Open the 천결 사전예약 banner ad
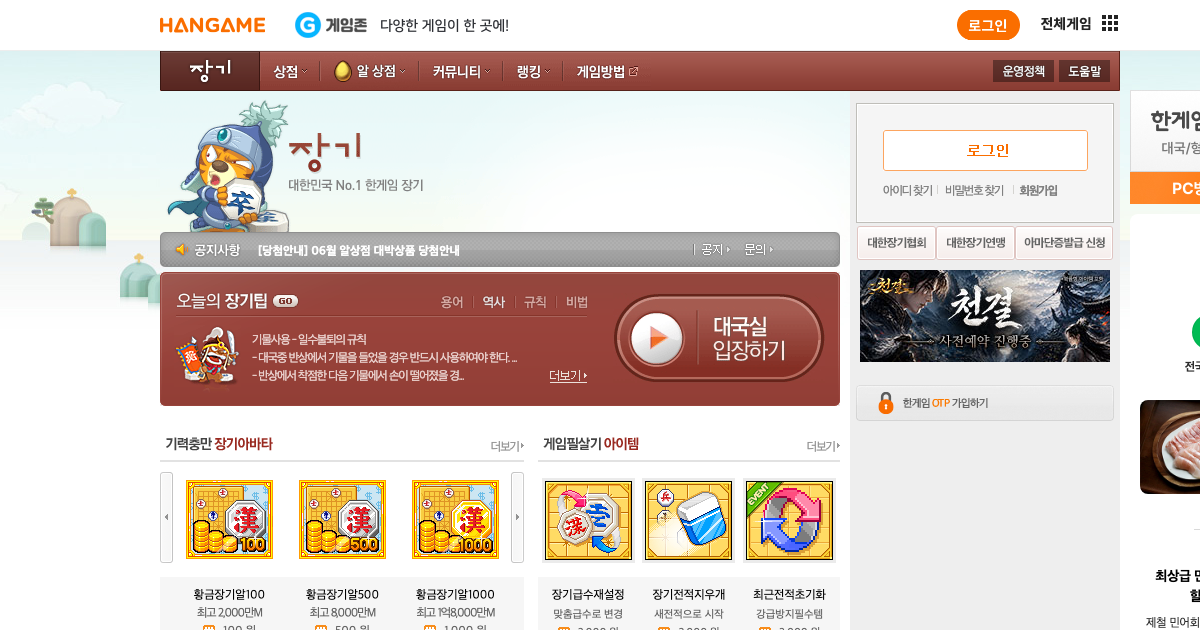 pos(985,316)
